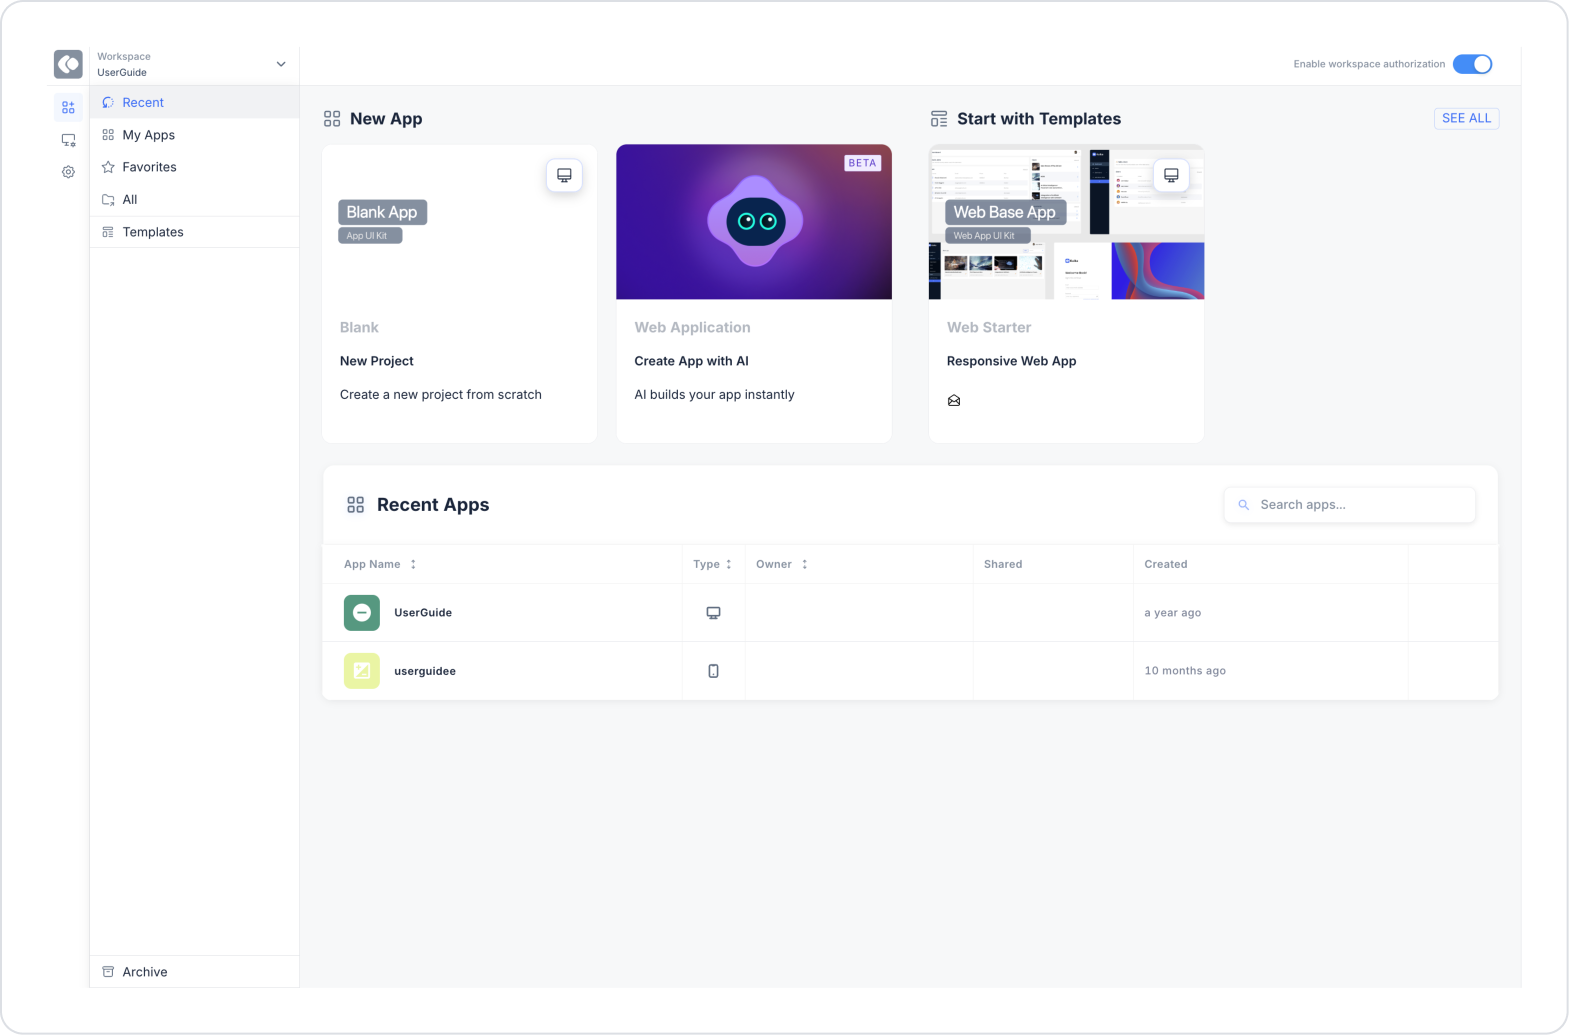1569x1035 pixels.
Task: Open My Apps in the sidebar
Action: point(195,135)
